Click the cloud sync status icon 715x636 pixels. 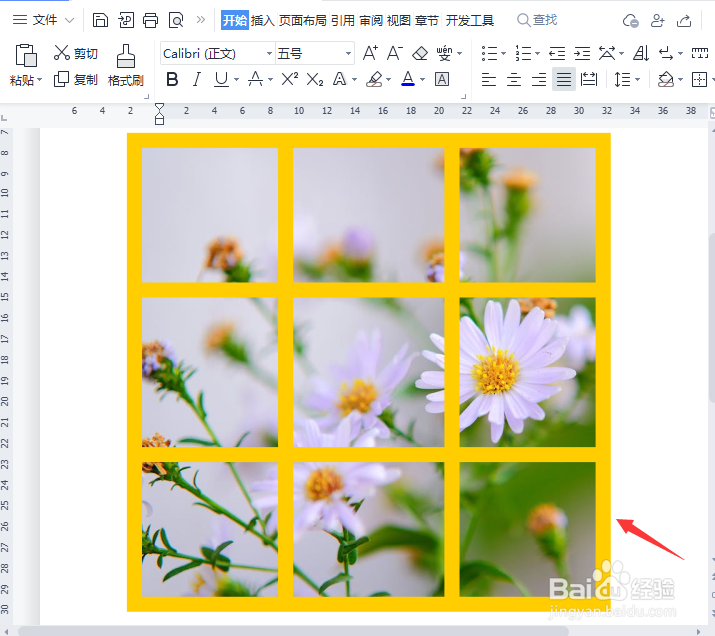[631, 21]
